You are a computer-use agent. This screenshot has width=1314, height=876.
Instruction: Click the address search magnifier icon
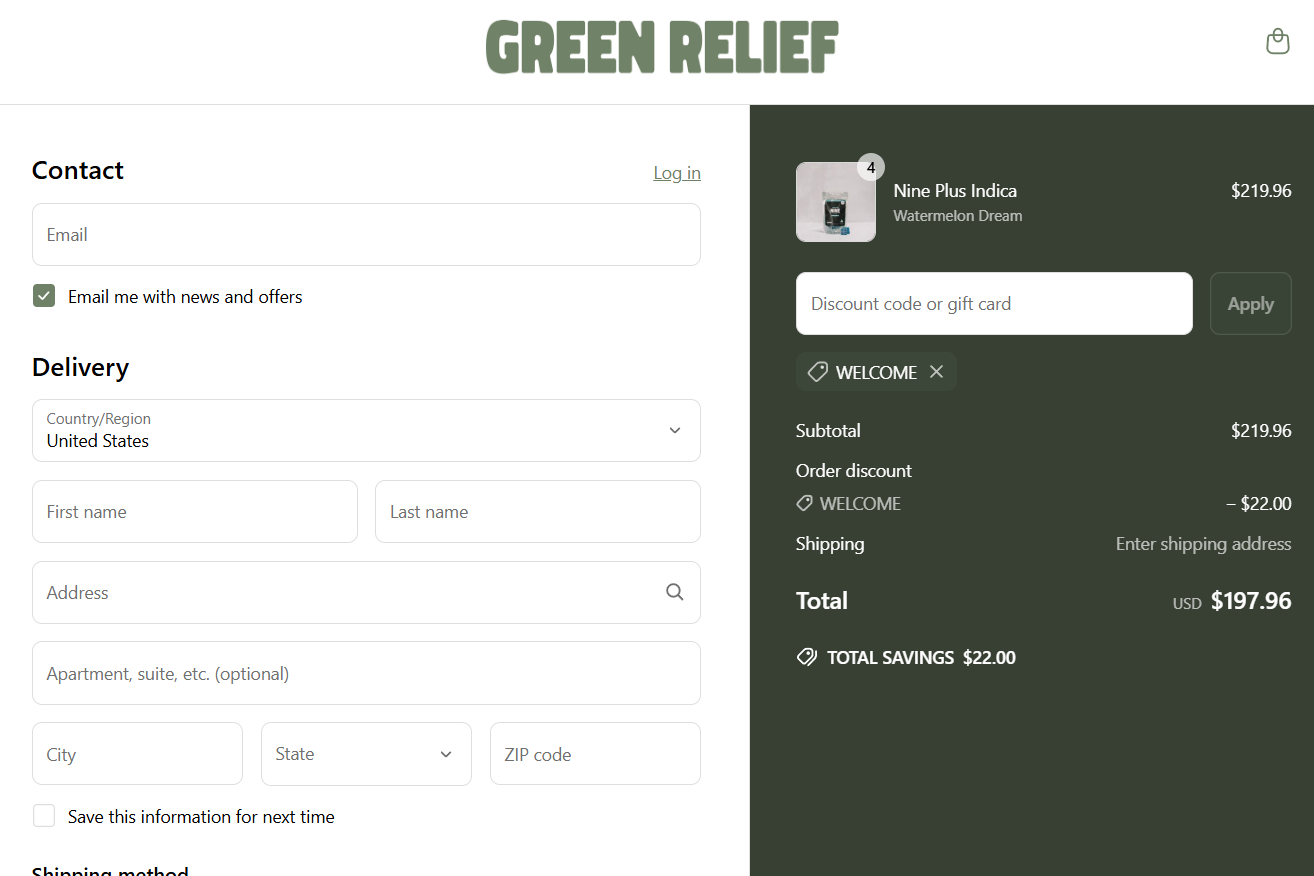[675, 592]
